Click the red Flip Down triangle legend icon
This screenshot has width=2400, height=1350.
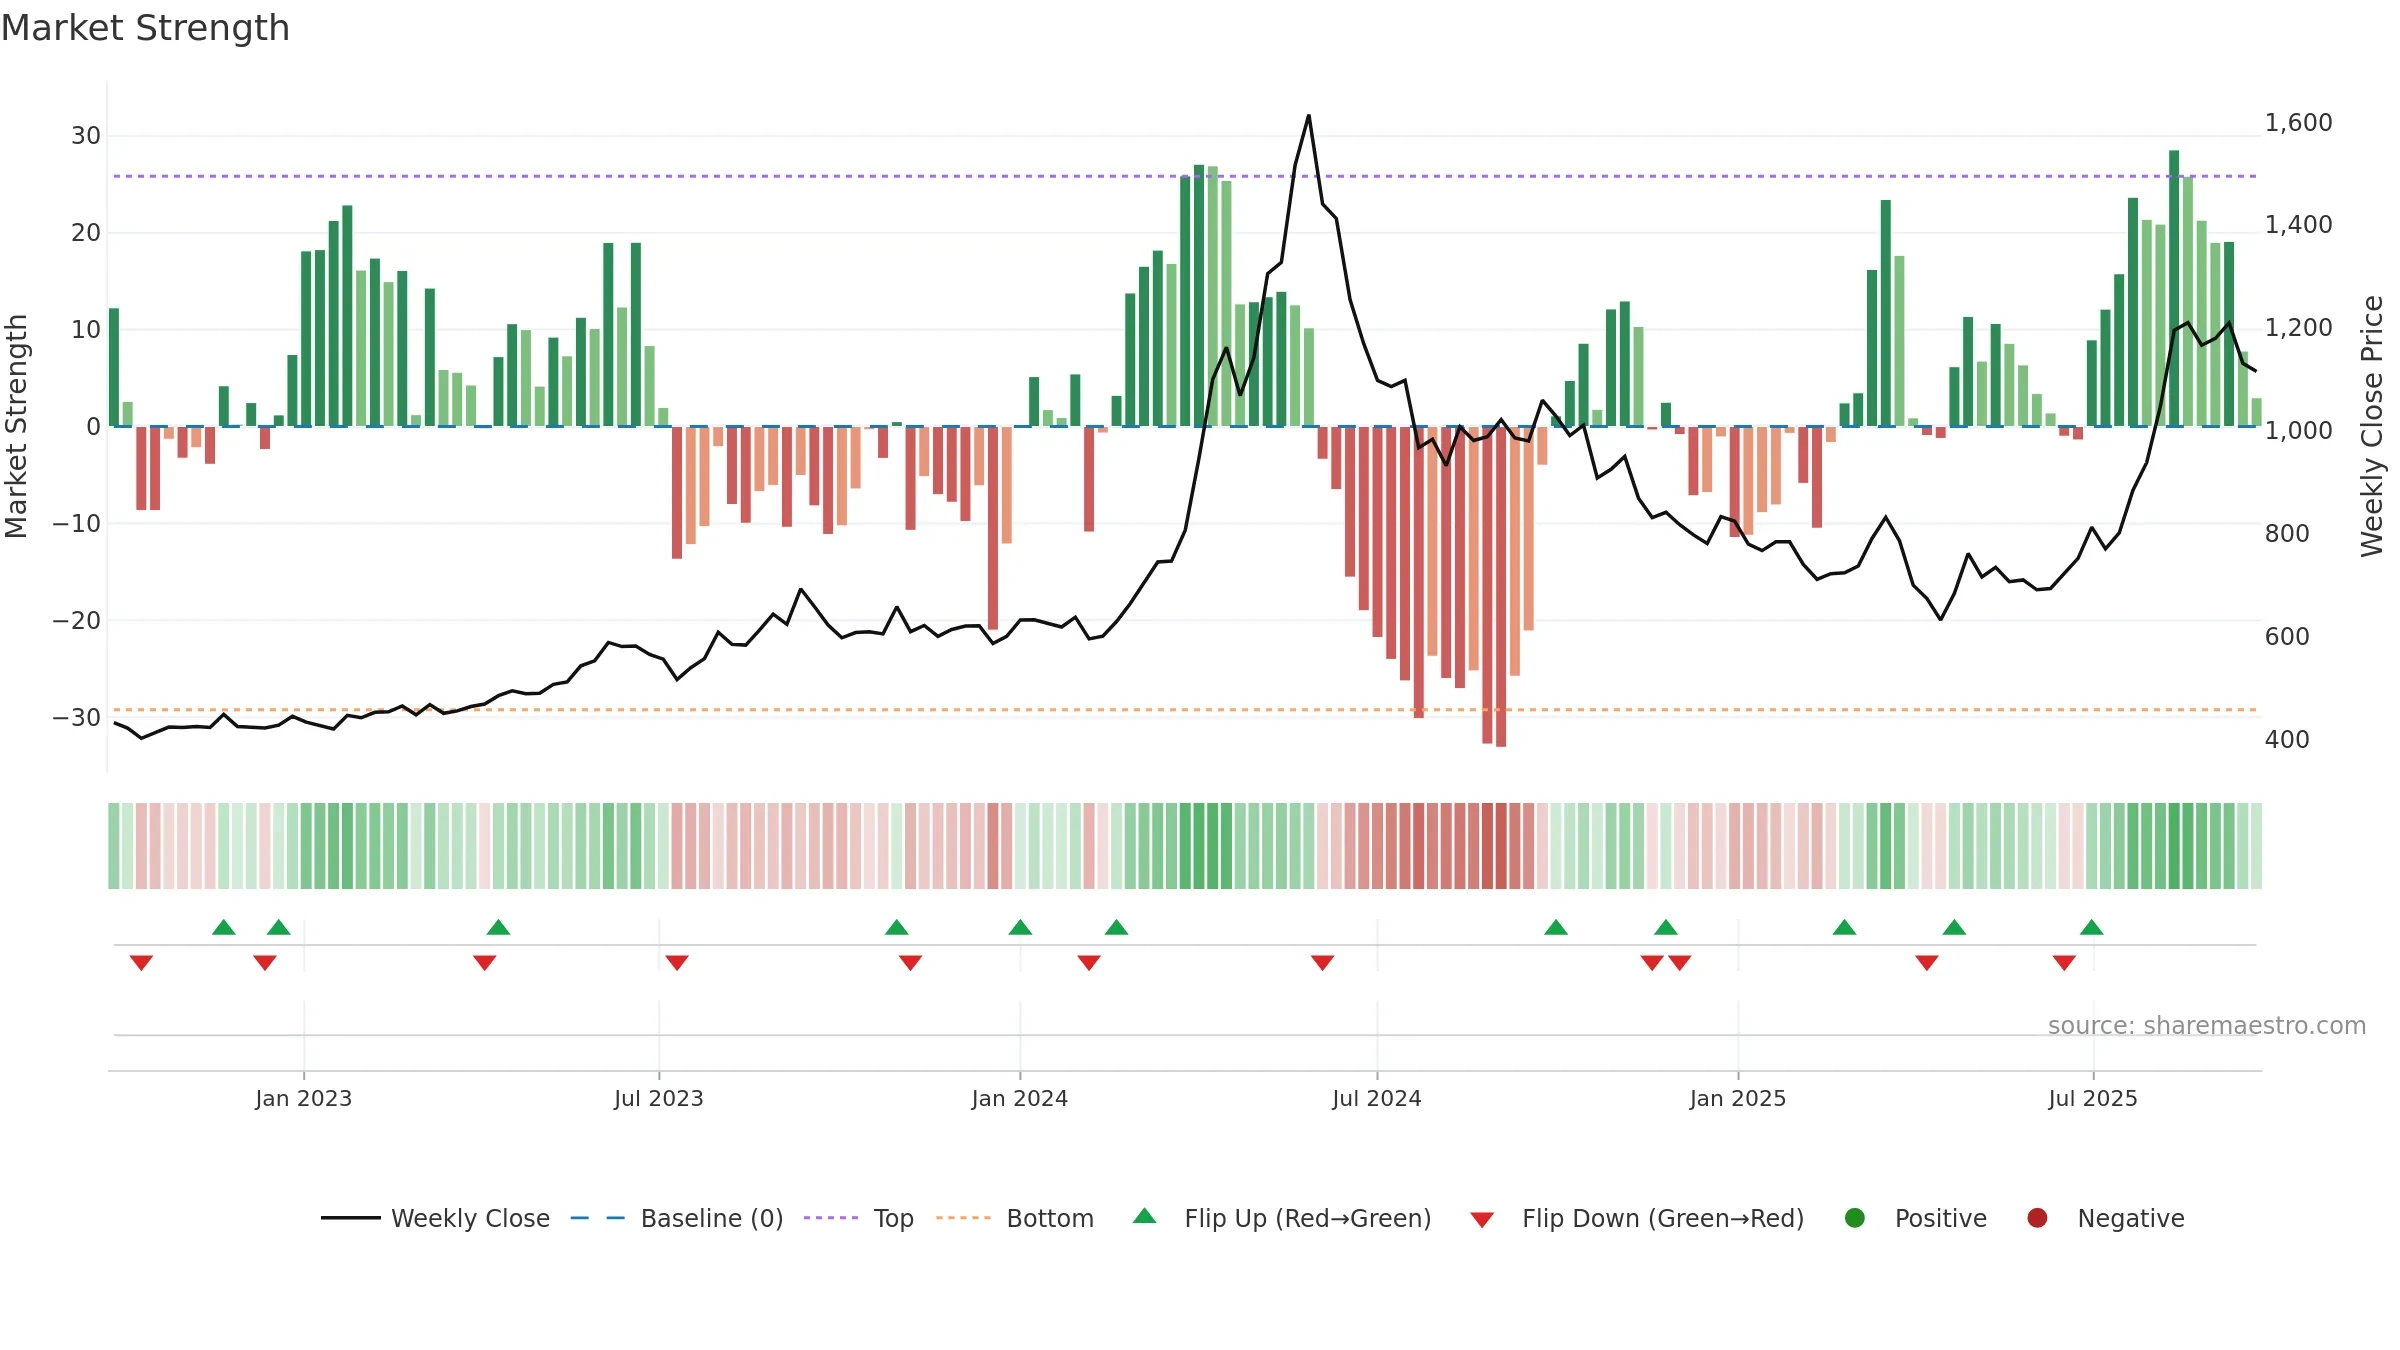(x=1483, y=1220)
